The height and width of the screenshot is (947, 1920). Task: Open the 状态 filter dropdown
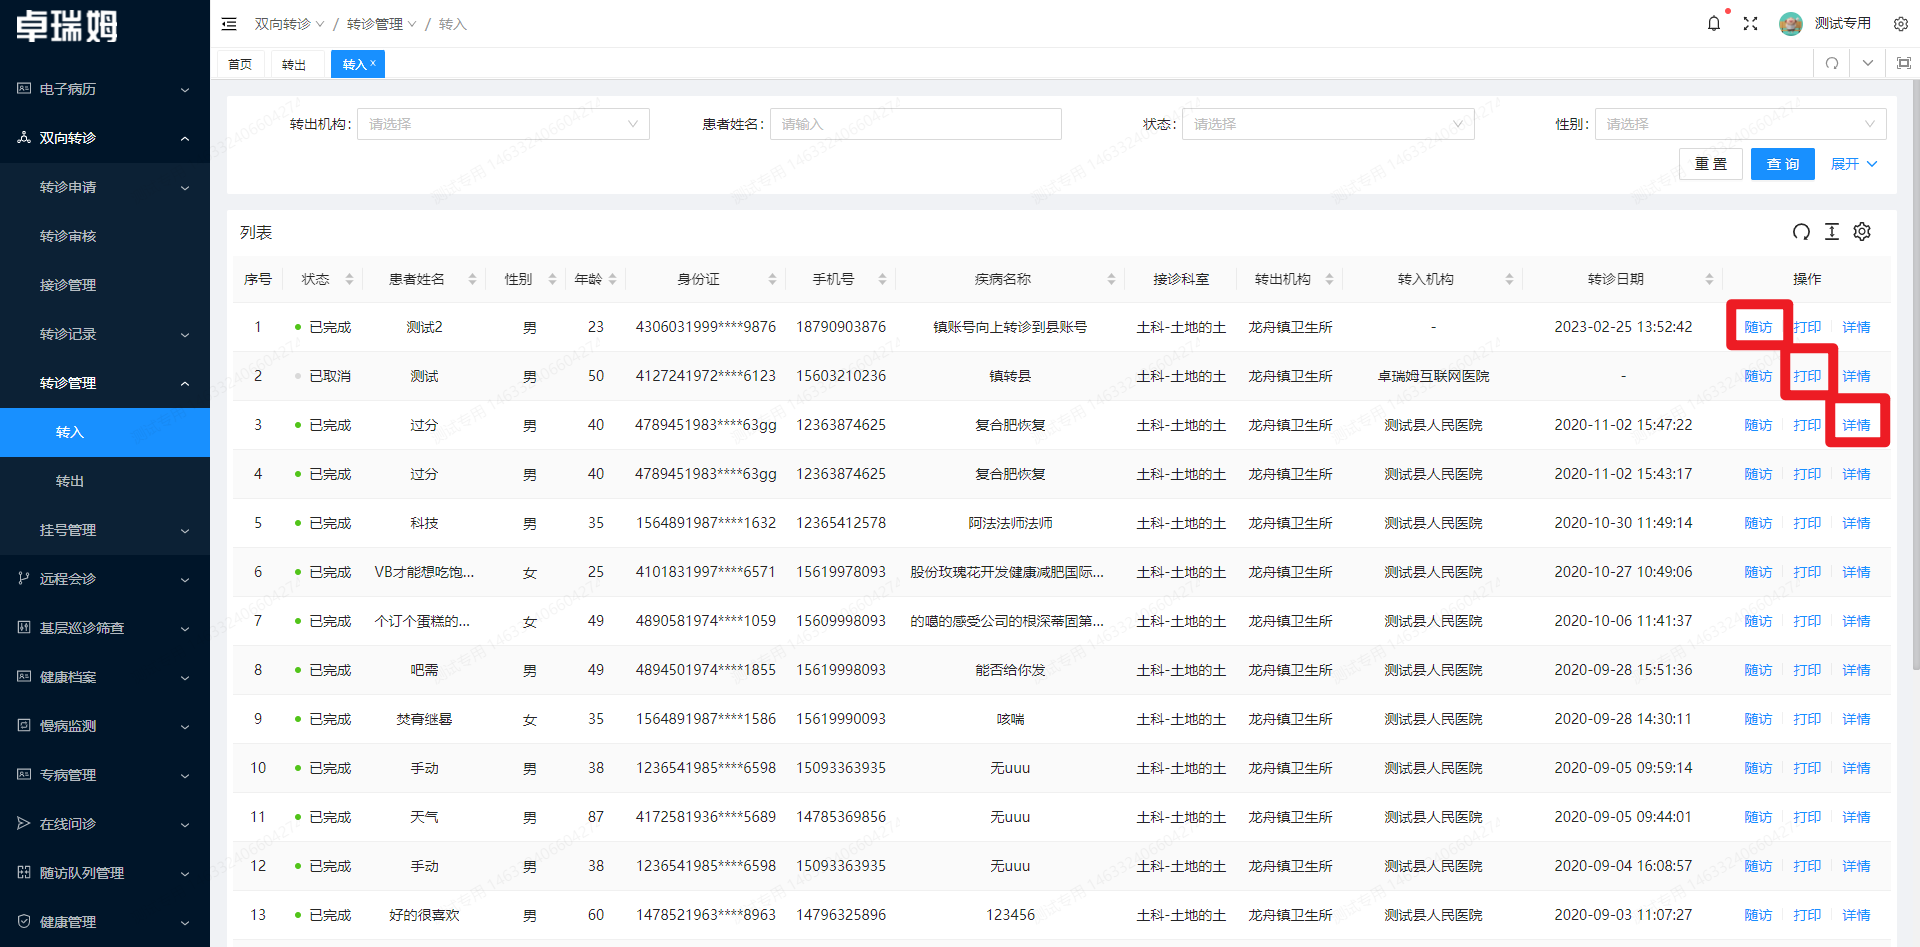[x=1327, y=124]
